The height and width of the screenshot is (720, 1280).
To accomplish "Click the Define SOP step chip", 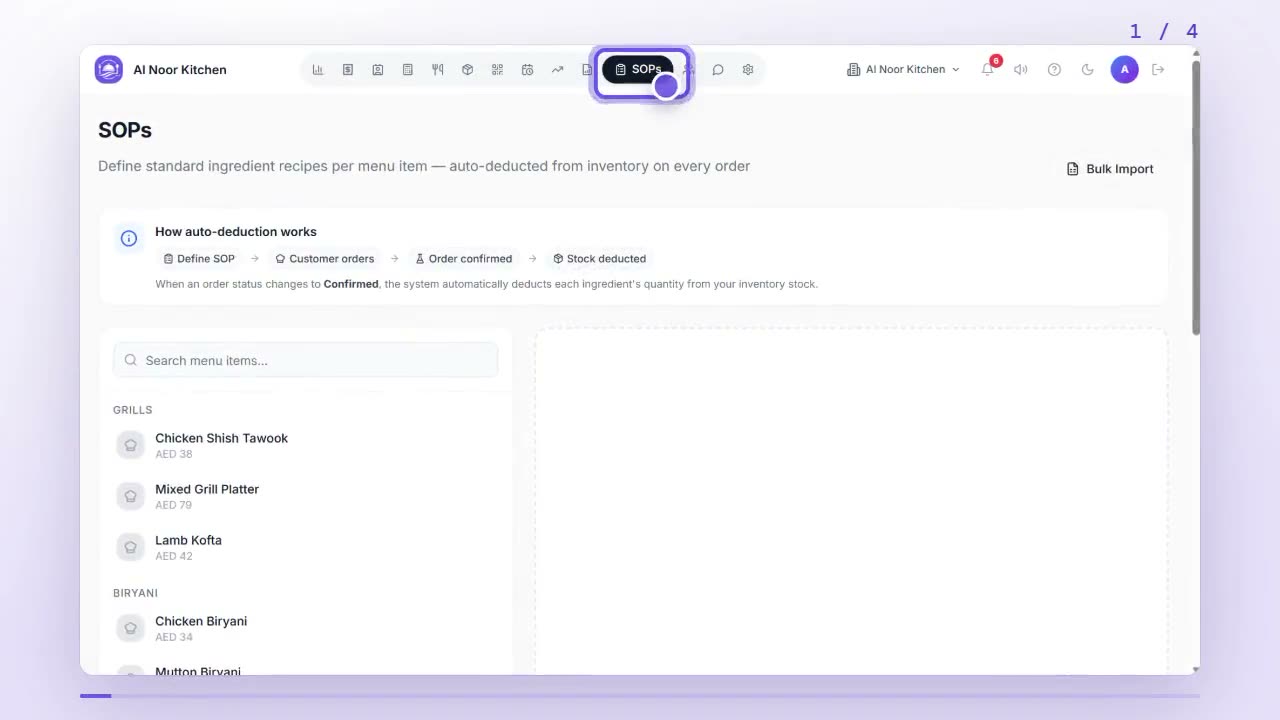I will [x=199, y=259].
